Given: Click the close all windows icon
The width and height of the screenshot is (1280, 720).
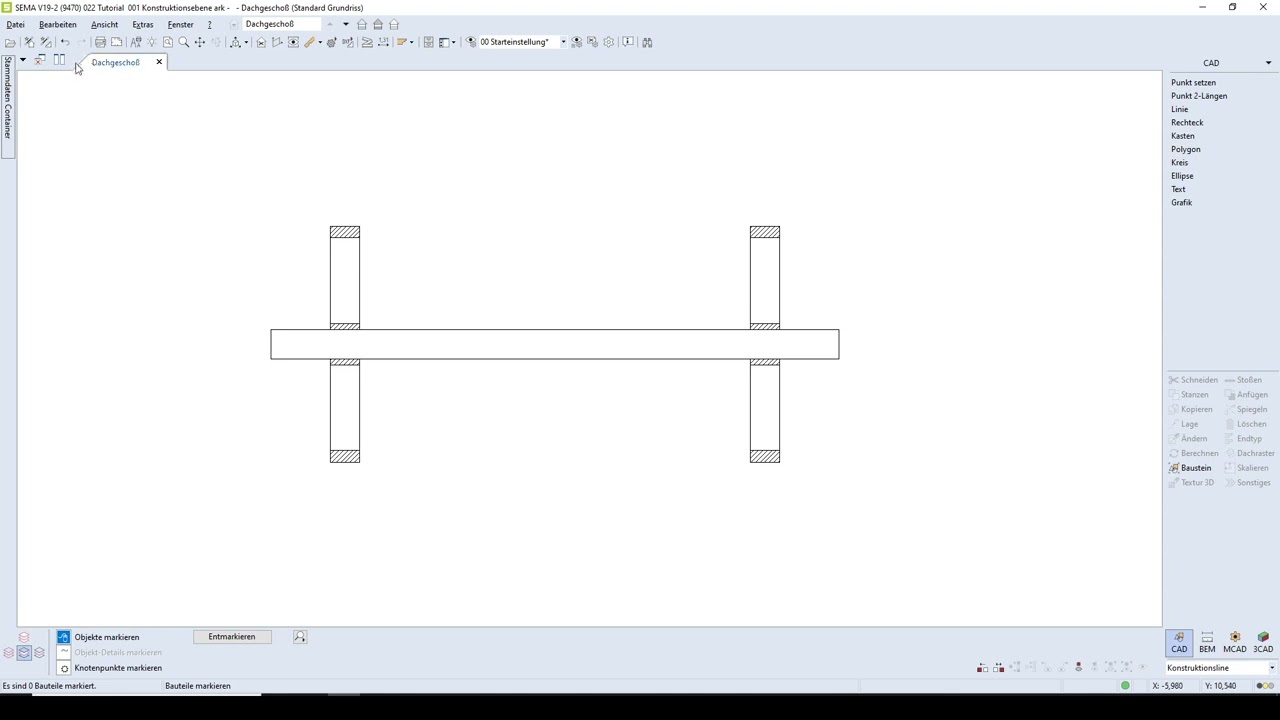Looking at the screenshot, I should (39, 61).
